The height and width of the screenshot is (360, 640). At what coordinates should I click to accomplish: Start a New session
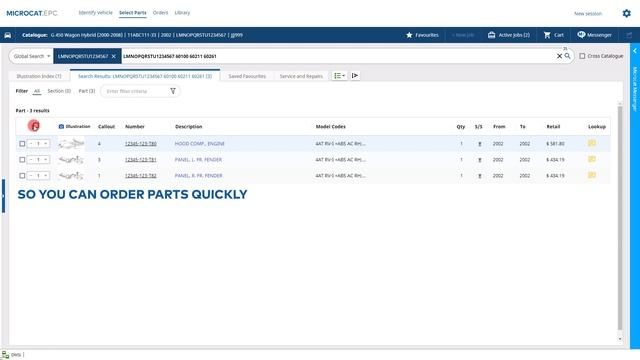click(x=588, y=13)
